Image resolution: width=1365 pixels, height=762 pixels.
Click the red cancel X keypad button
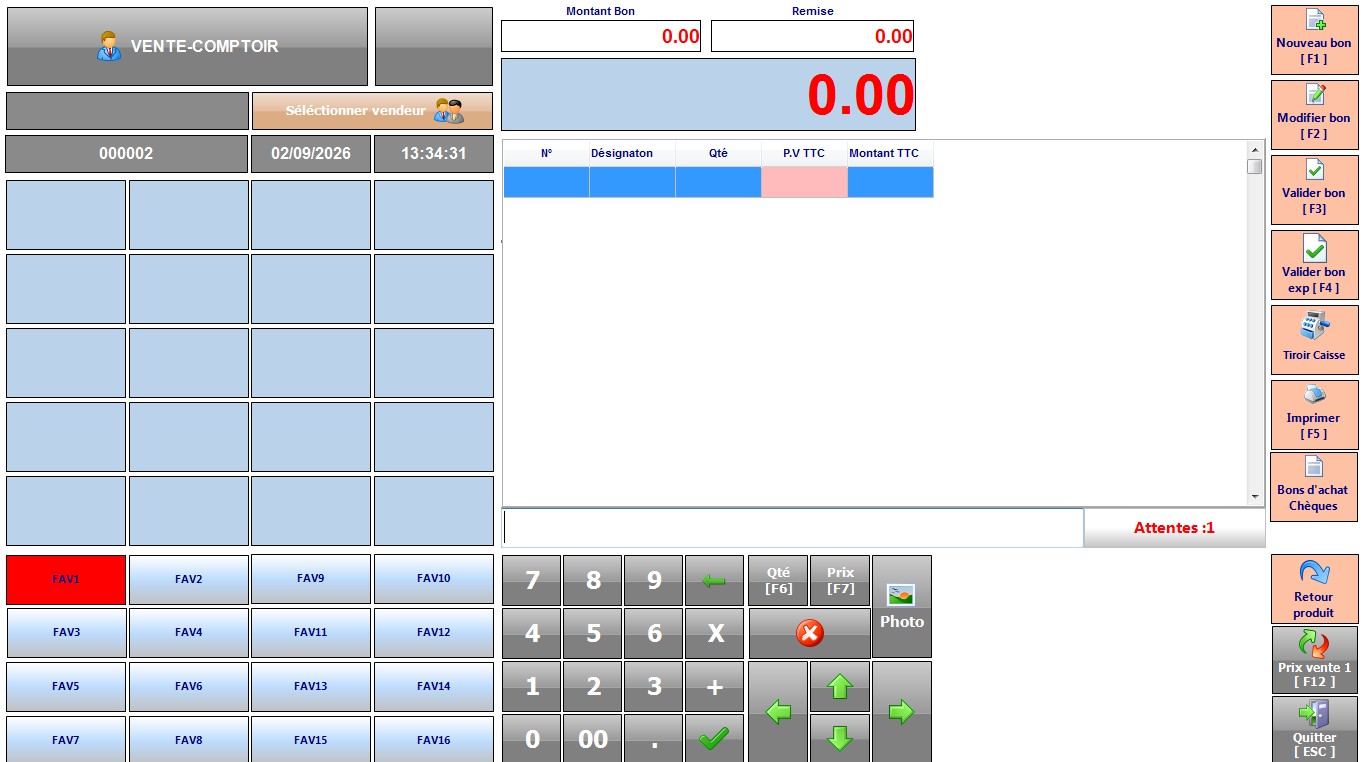click(x=809, y=633)
